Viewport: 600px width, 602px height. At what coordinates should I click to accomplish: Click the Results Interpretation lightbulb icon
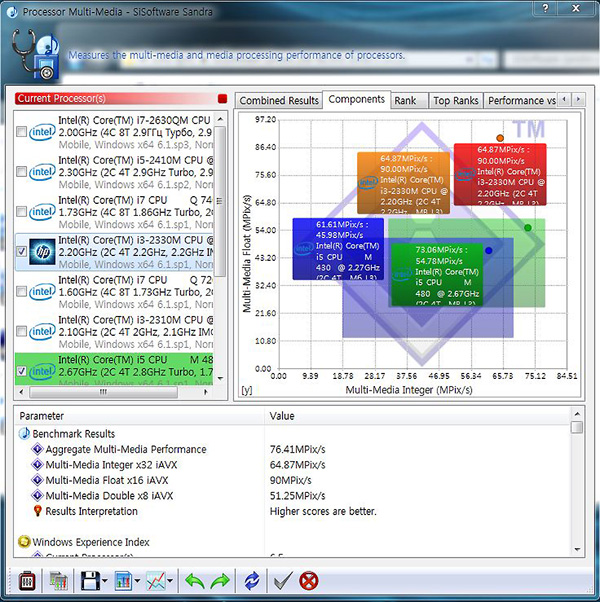[37, 511]
